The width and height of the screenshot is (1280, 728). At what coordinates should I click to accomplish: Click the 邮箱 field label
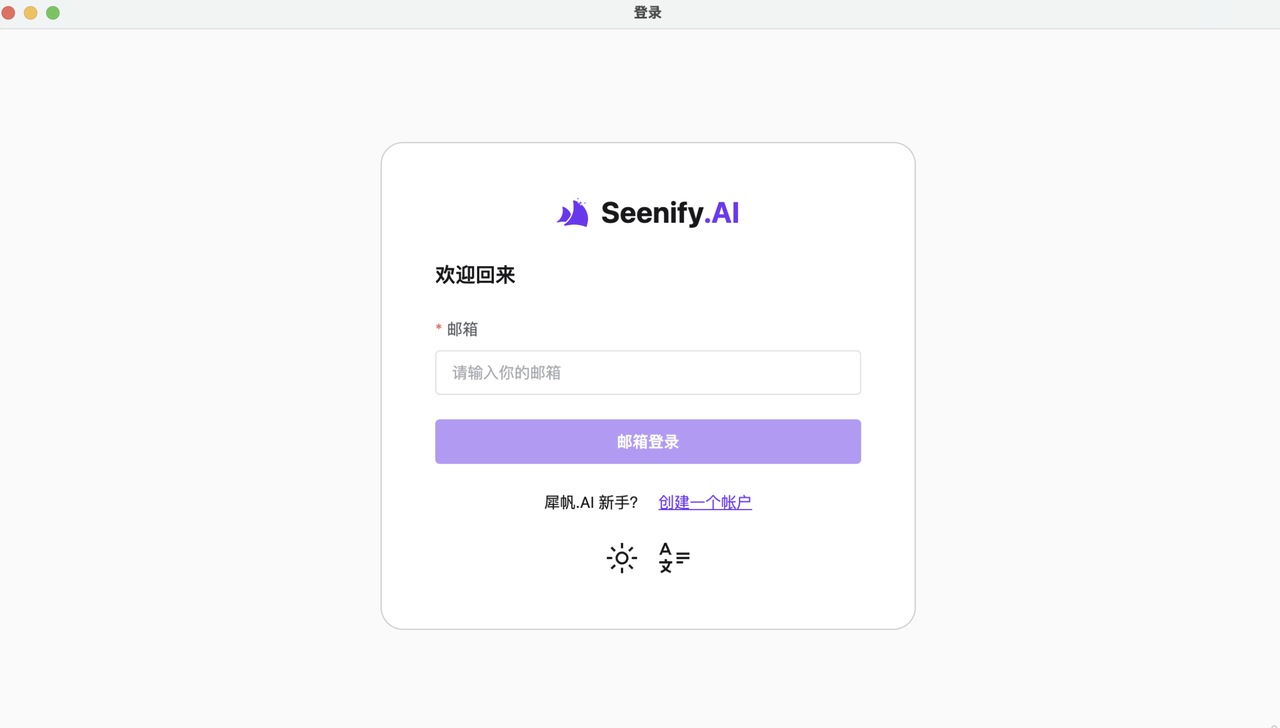pos(460,328)
